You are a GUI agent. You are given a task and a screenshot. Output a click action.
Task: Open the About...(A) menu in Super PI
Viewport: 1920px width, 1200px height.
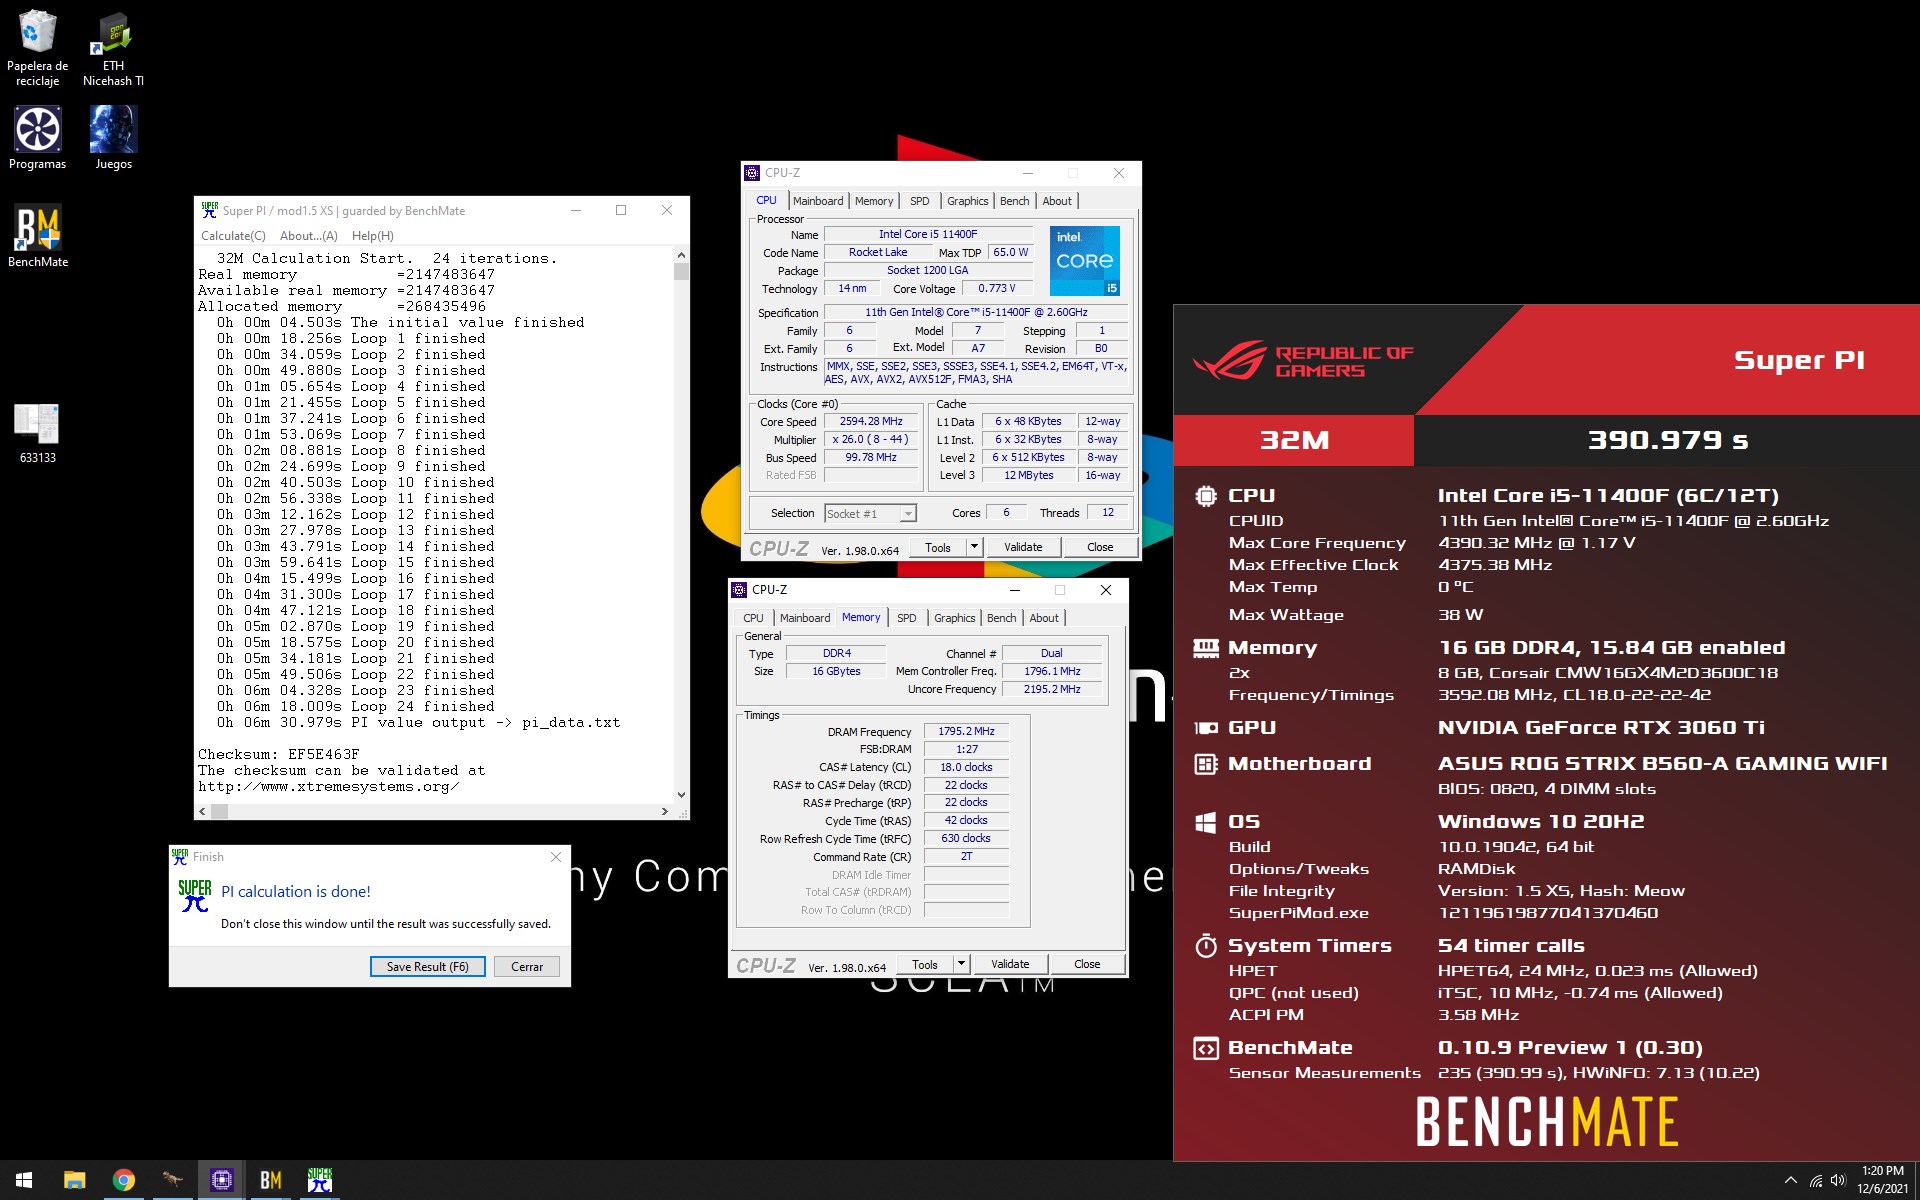point(308,236)
